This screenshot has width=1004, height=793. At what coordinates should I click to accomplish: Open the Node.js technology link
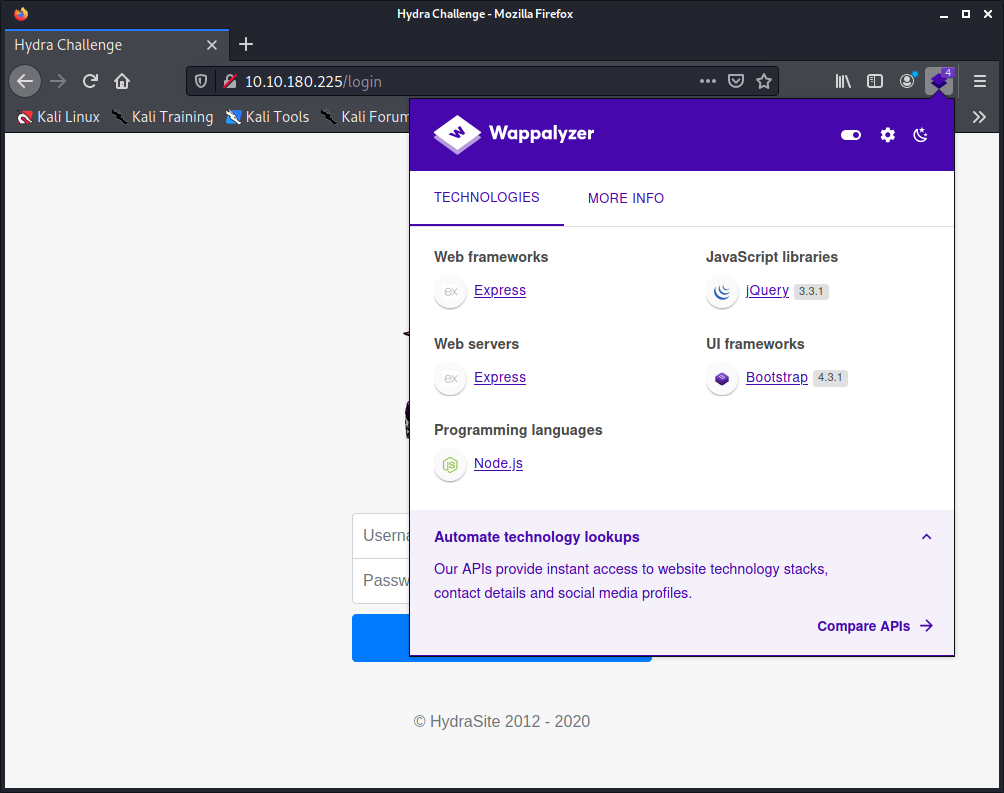[x=498, y=463]
